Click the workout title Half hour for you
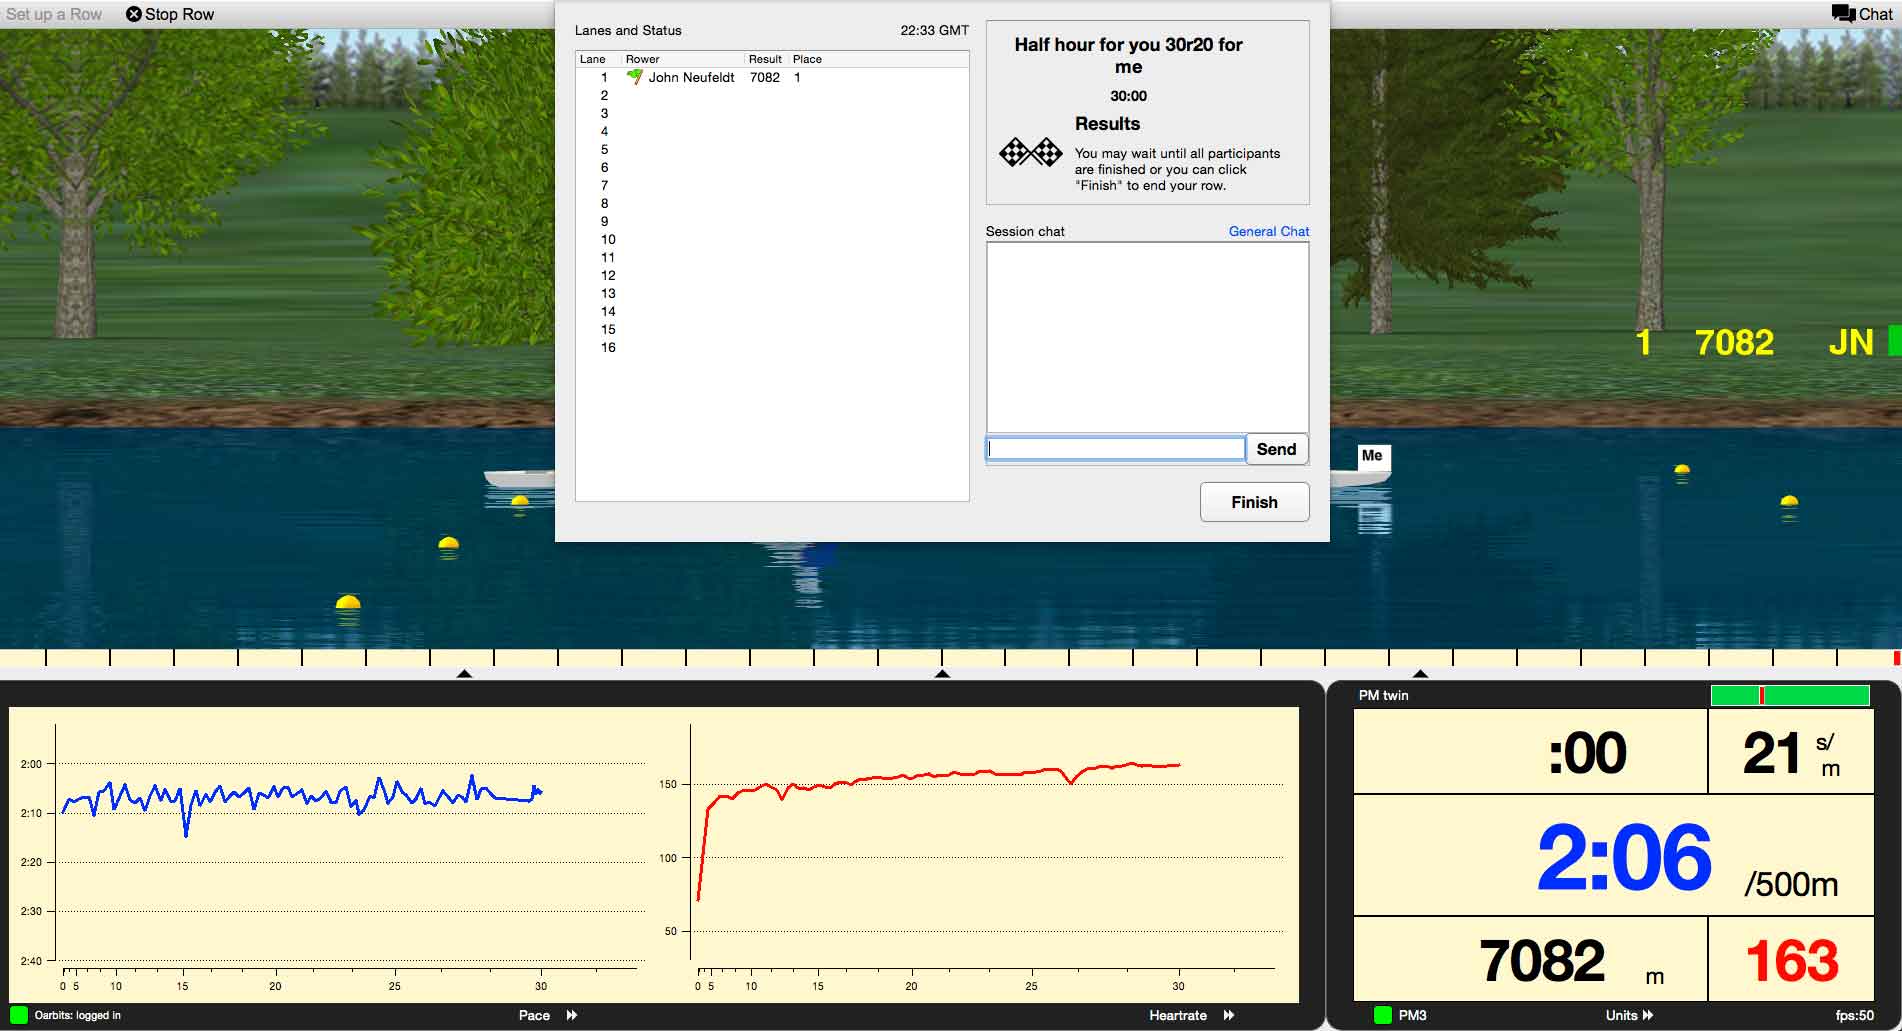 click(1128, 56)
